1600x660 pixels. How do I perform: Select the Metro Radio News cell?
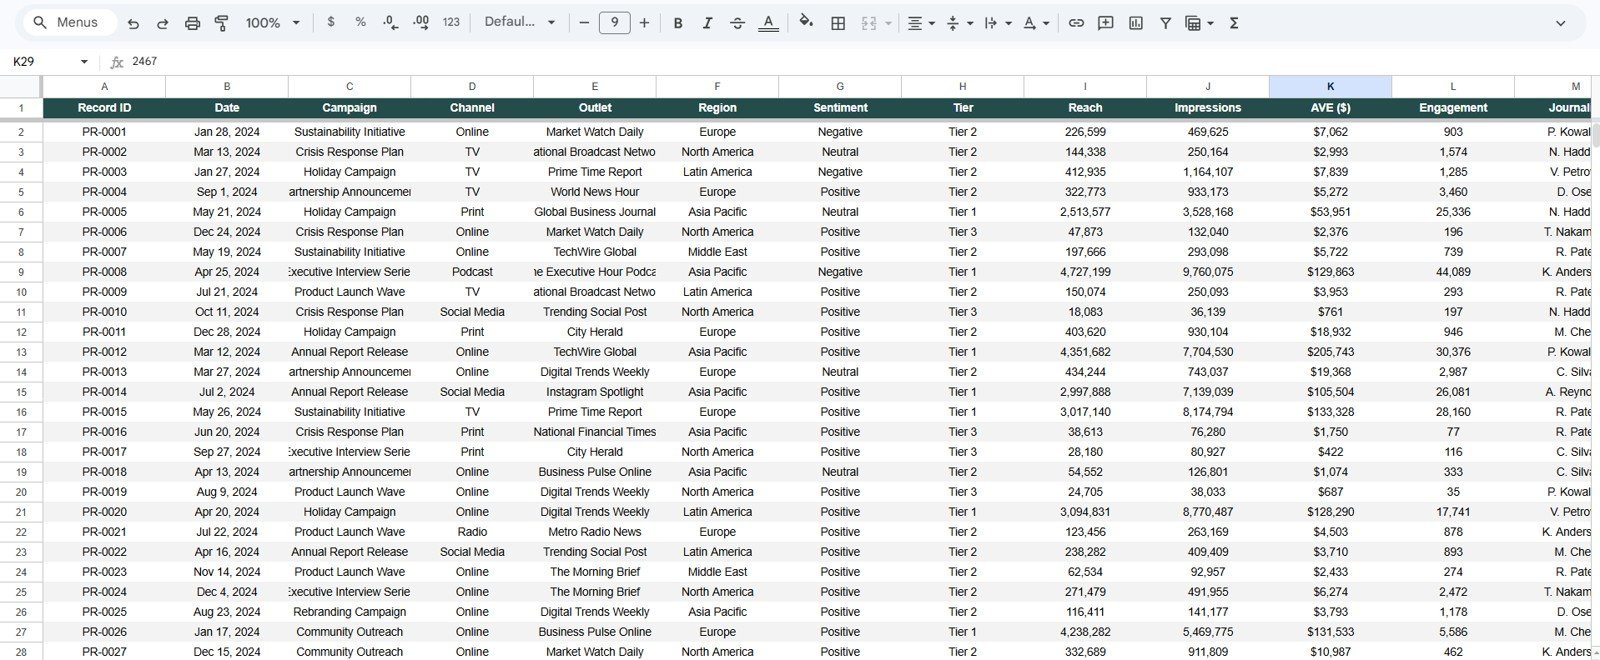pos(595,532)
